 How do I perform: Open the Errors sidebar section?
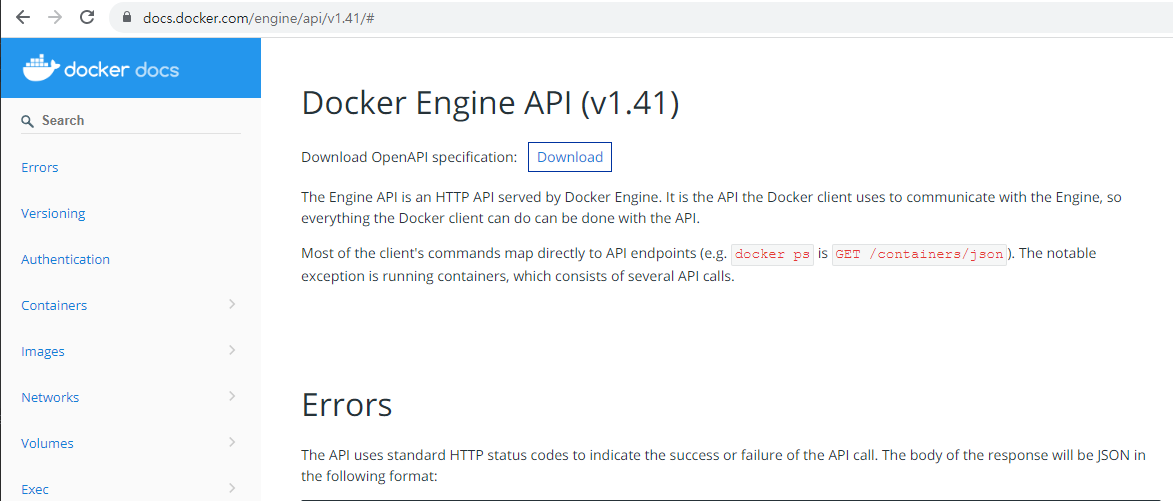[40, 167]
